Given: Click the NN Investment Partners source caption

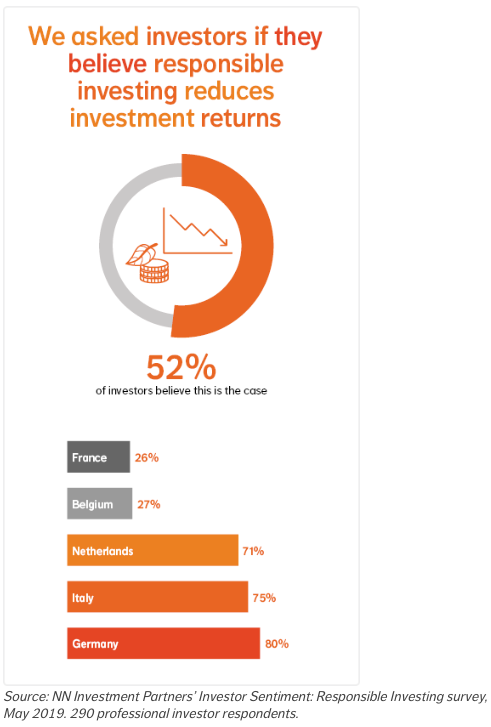Looking at the screenshot, I should tap(245, 705).
